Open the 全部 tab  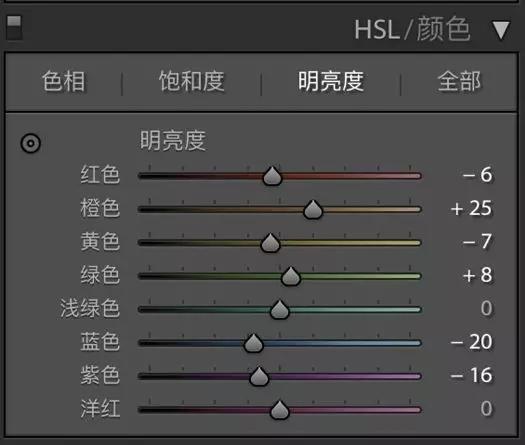click(459, 81)
